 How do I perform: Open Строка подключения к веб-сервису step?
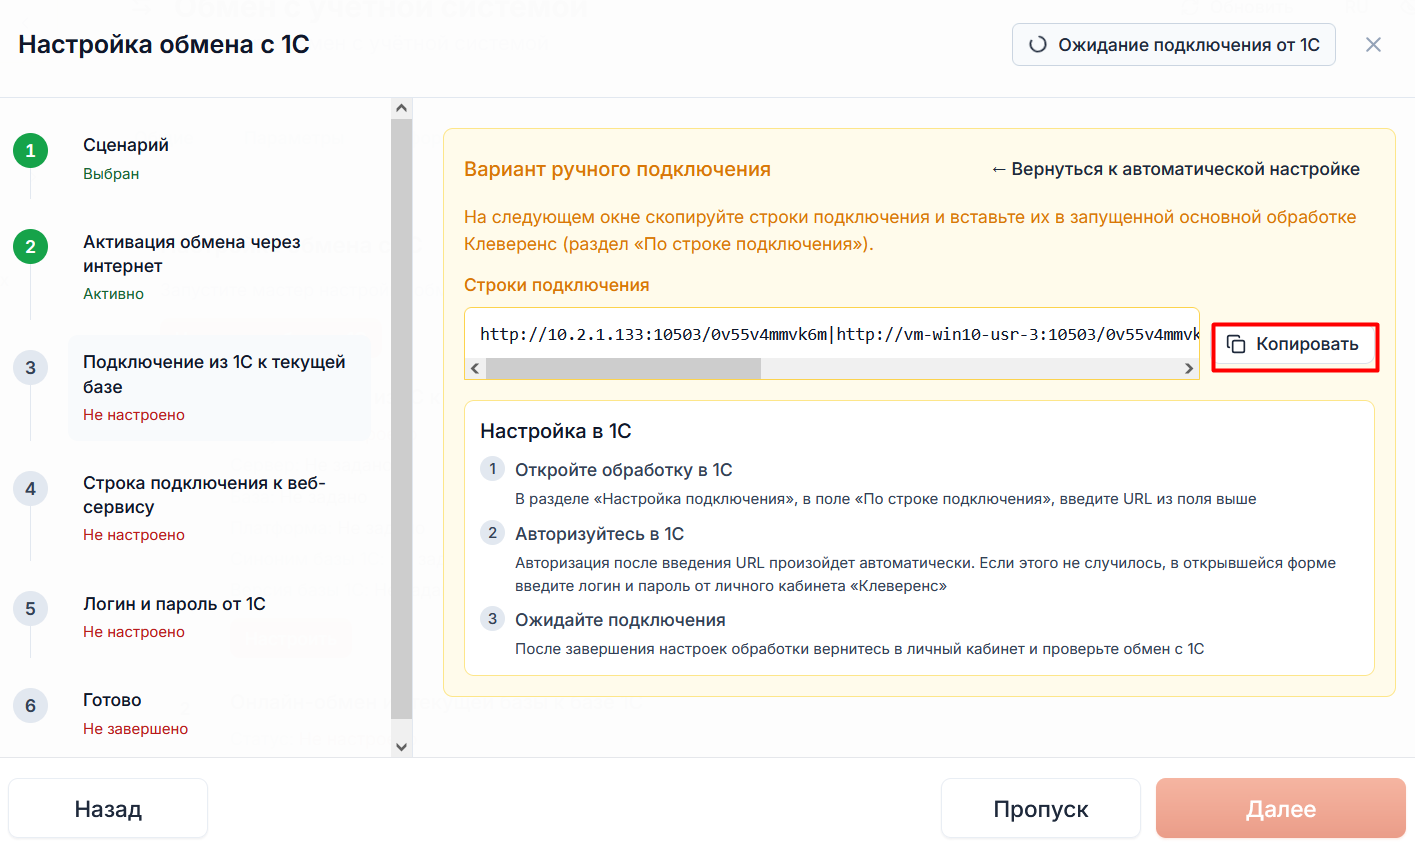(204, 495)
